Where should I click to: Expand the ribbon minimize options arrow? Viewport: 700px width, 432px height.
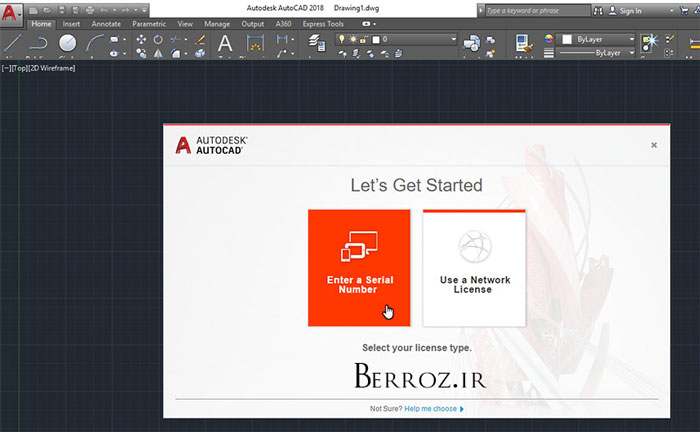pos(375,24)
